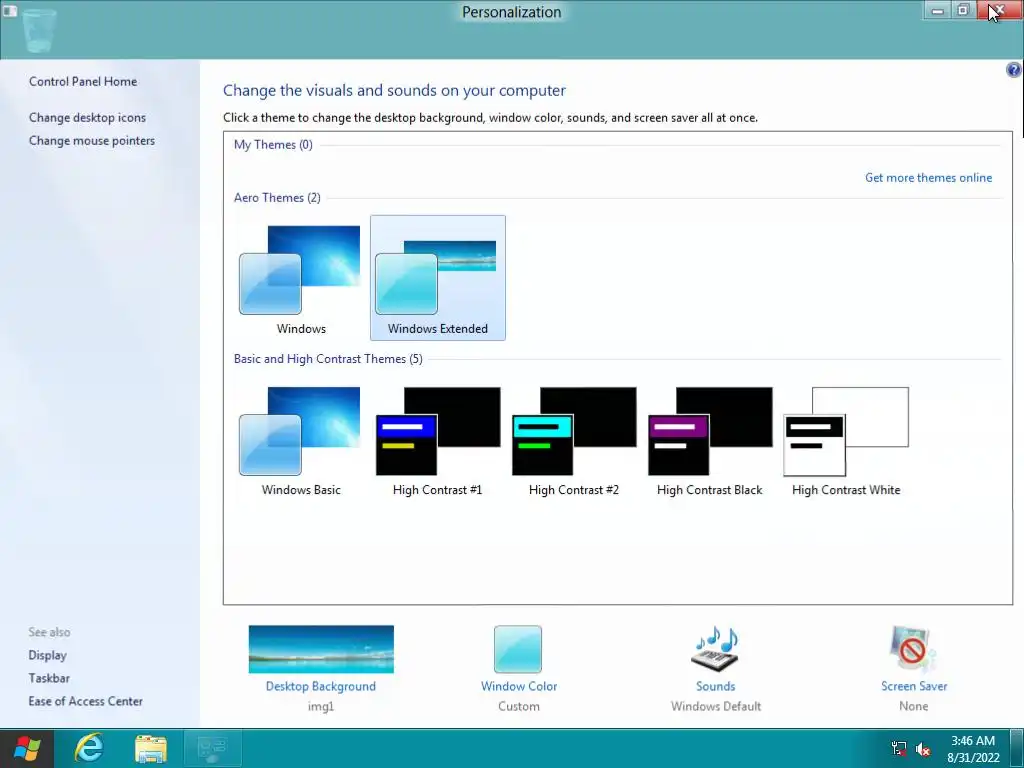1024x768 pixels.
Task: Minimize the Personalization window
Action: (x=937, y=10)
